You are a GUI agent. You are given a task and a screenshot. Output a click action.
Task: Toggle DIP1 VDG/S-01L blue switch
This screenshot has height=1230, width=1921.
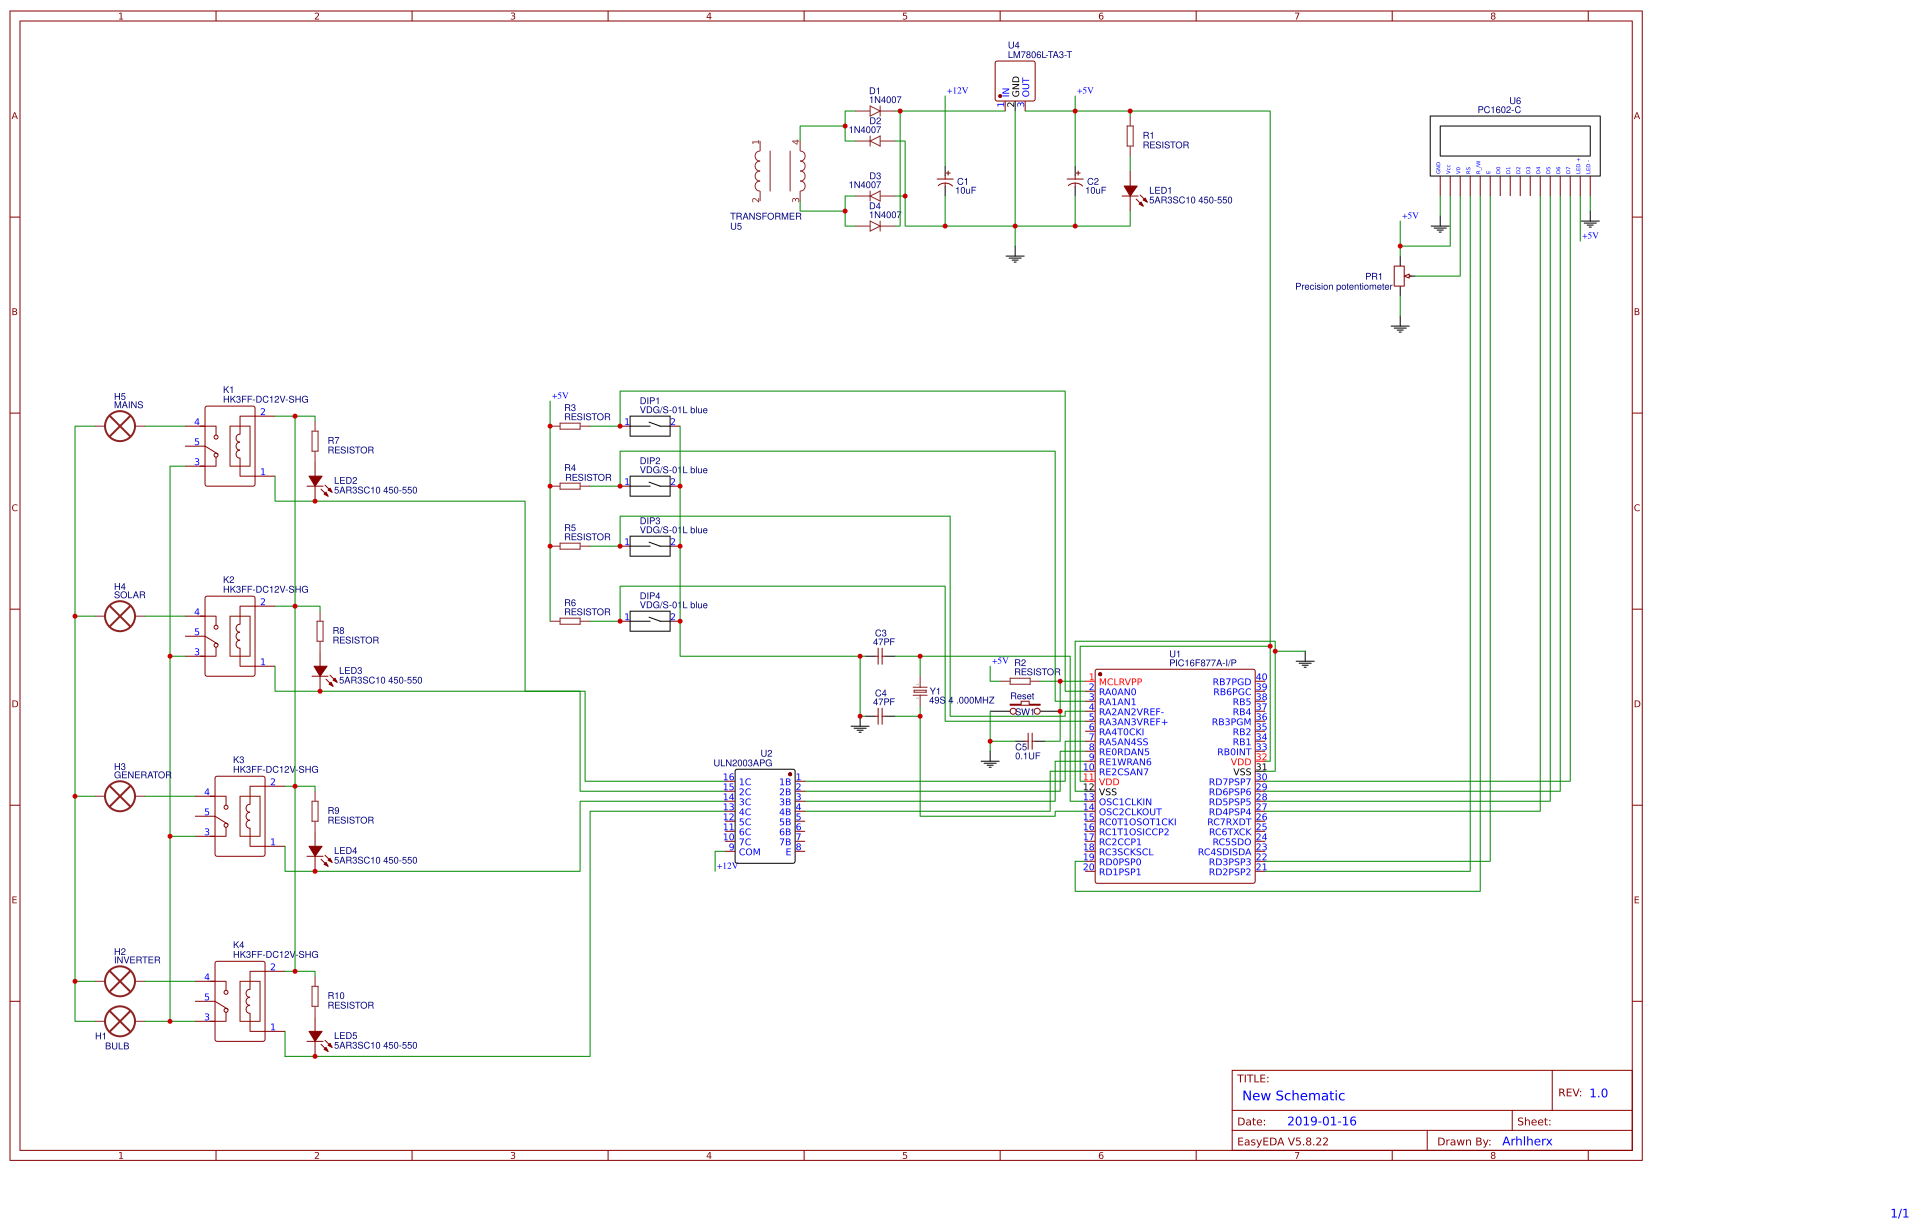pos(648,424)
